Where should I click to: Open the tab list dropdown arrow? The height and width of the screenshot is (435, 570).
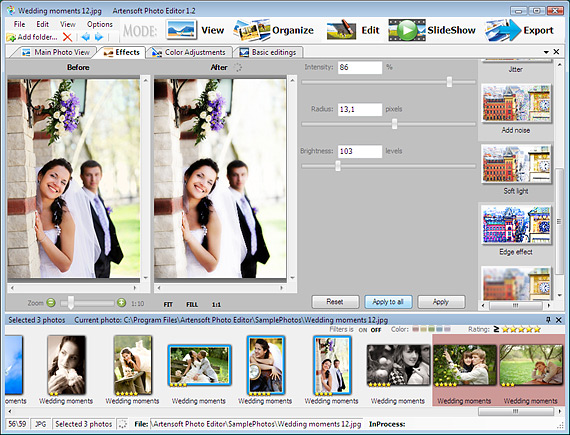(x=546, y=52)
